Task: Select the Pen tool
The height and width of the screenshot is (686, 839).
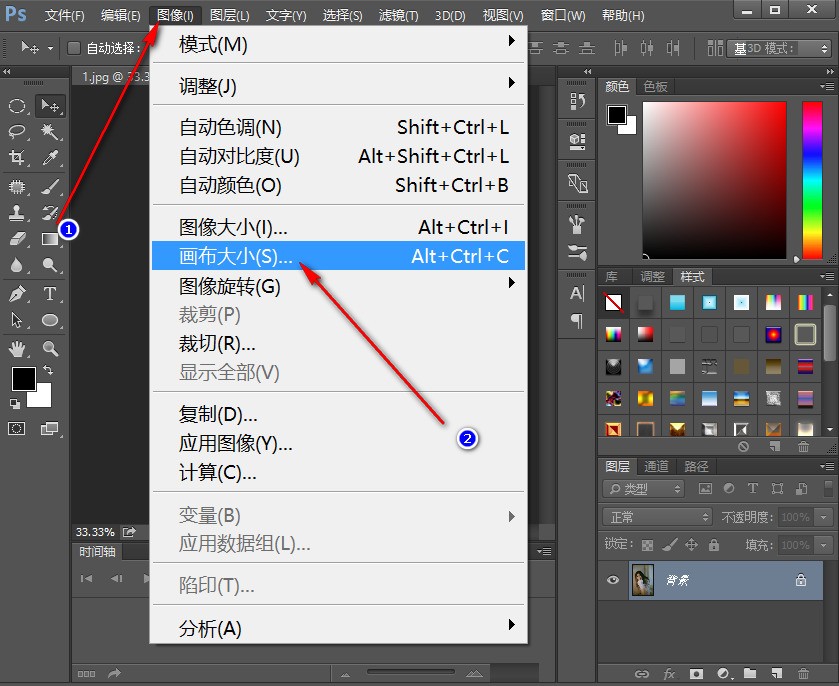Action: tap(17, 293)
